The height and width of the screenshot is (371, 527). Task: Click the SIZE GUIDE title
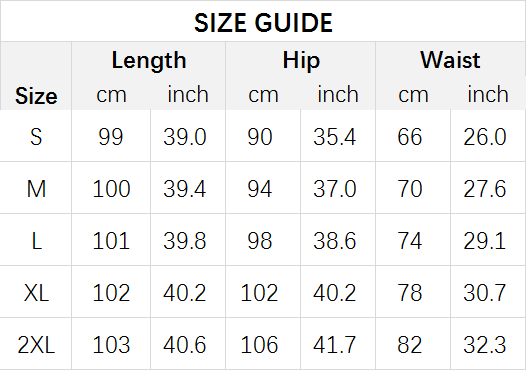tap(263, 23)
